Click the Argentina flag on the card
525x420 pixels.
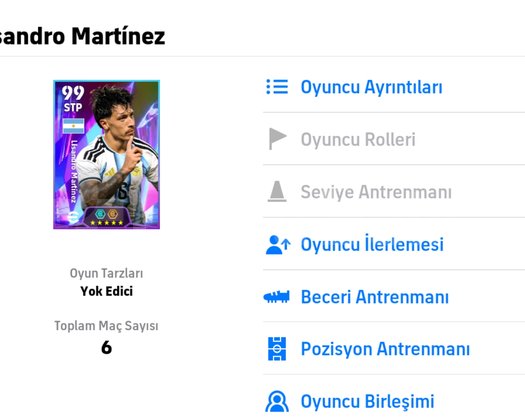73,126
